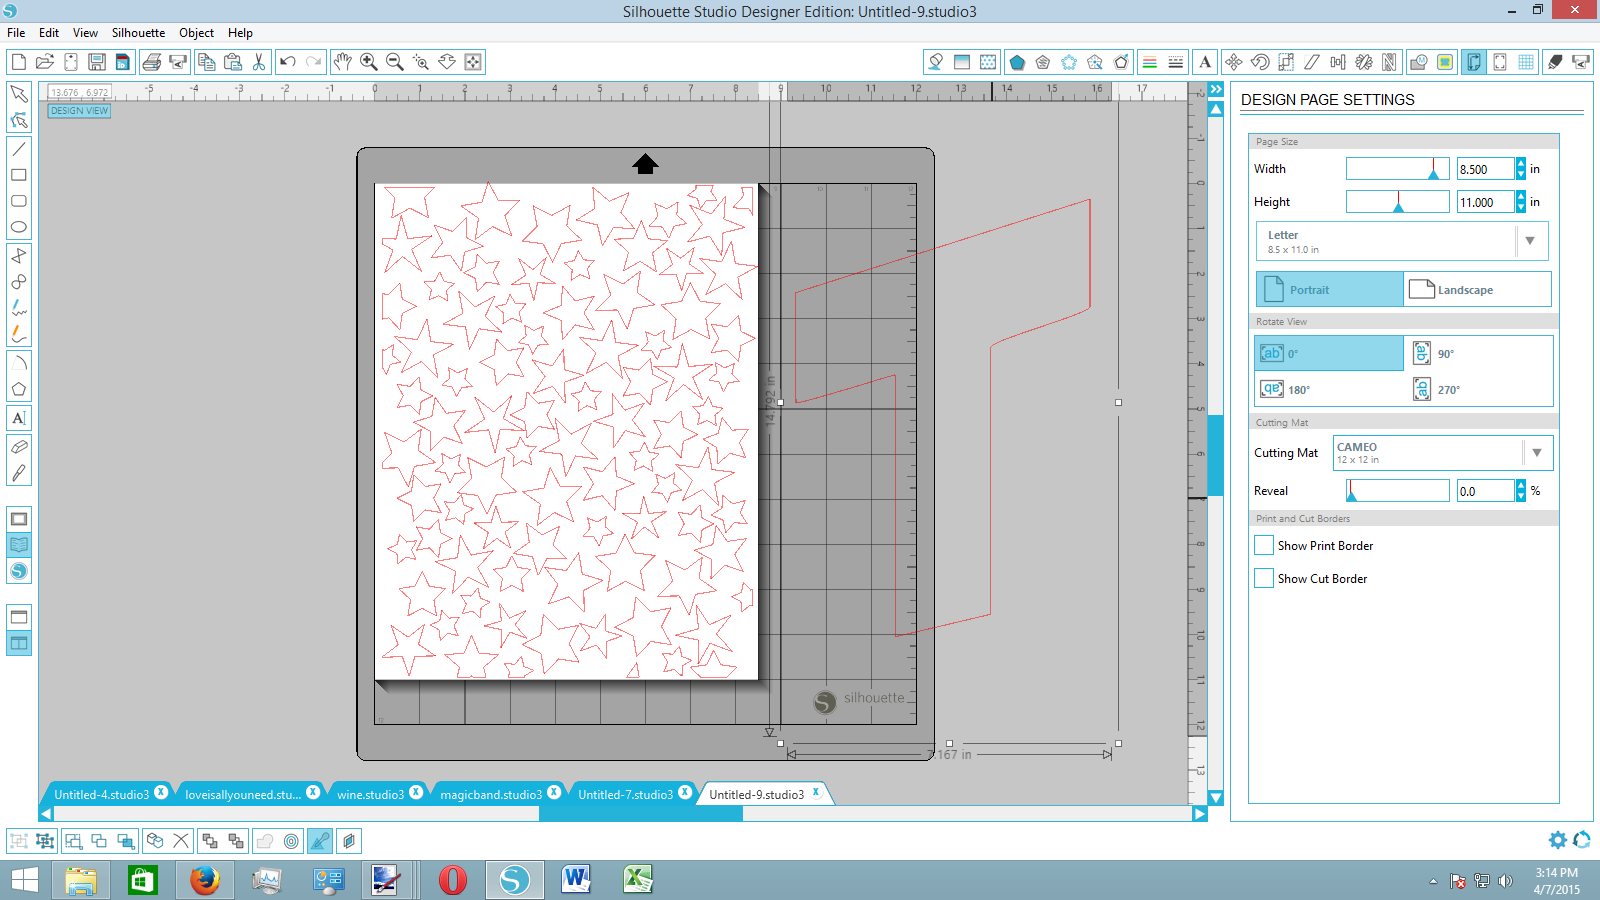Select the Rounded Rectangle tool
The width and height of the screenshot is (1600, 900).
tap(19, 201)
